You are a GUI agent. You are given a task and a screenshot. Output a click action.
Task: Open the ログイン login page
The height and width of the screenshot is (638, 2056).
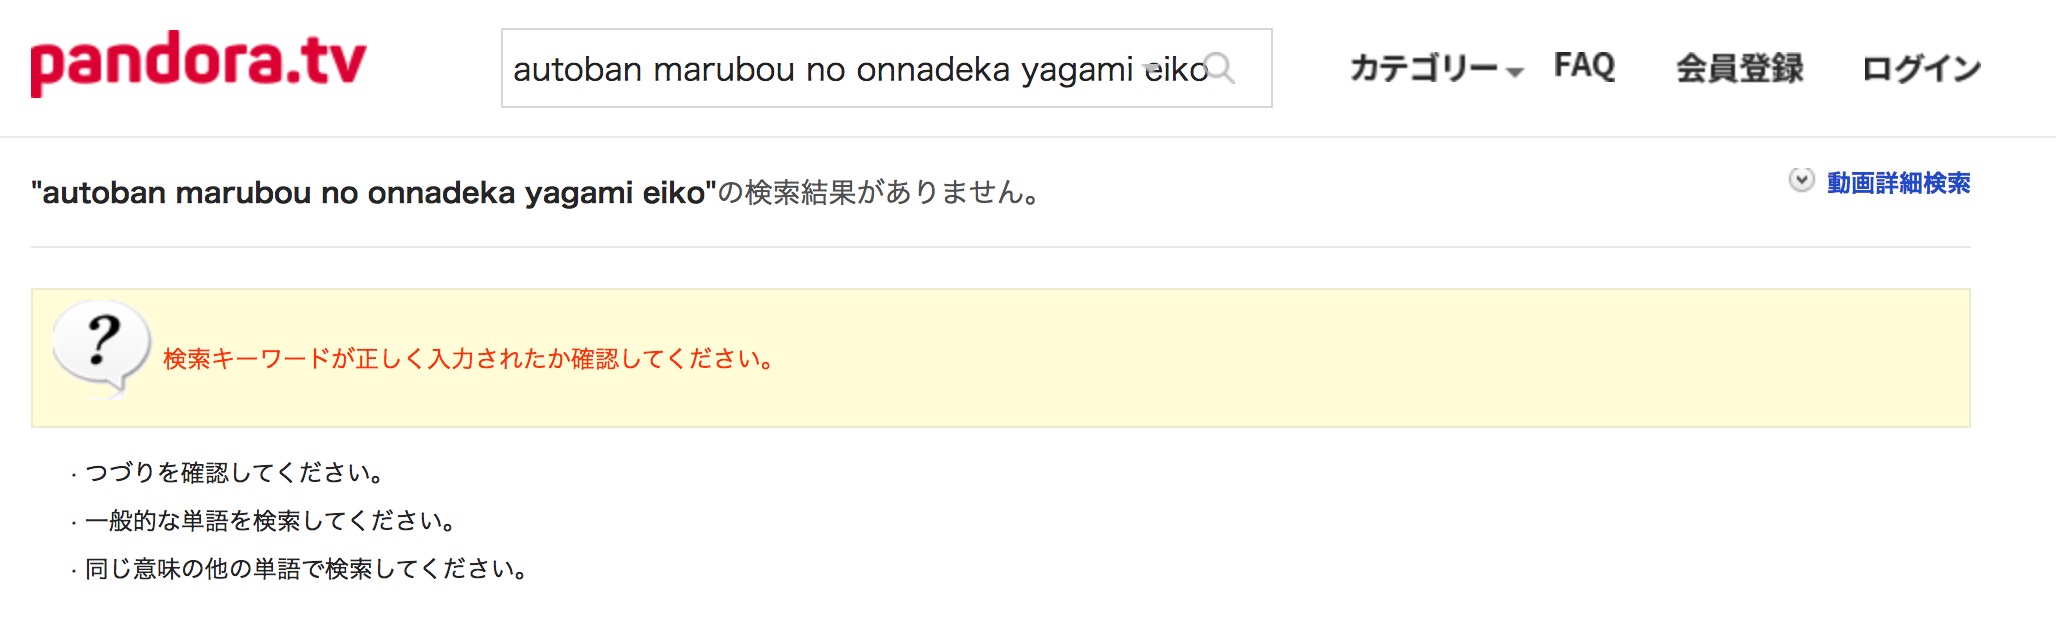(1921, 68)
